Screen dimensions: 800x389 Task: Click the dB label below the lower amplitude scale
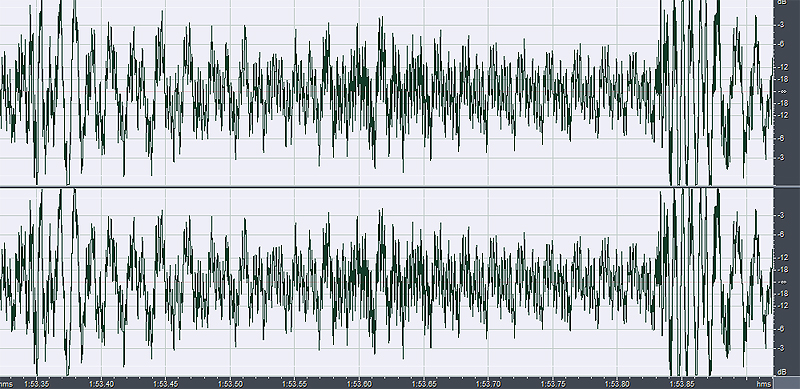(x=781, y=372)
